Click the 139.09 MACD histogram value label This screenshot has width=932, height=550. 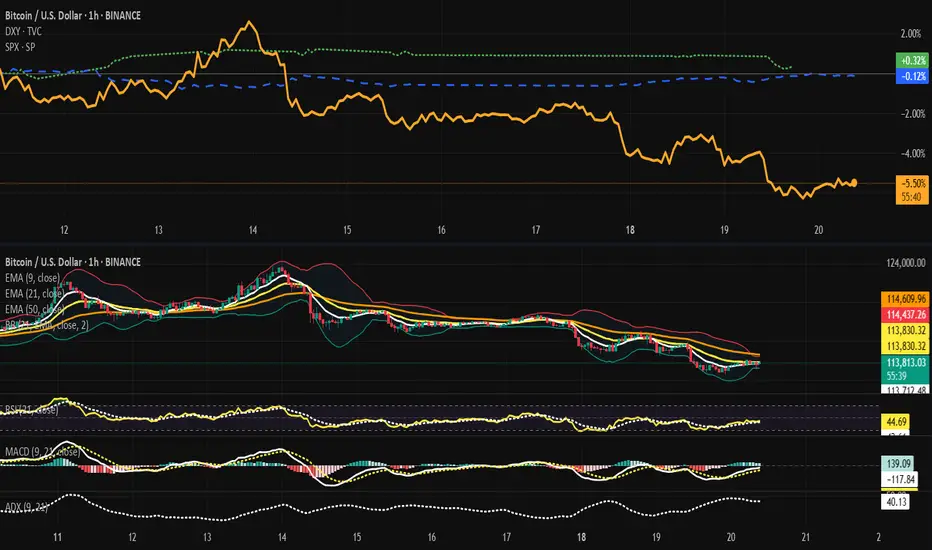[898, 463]
